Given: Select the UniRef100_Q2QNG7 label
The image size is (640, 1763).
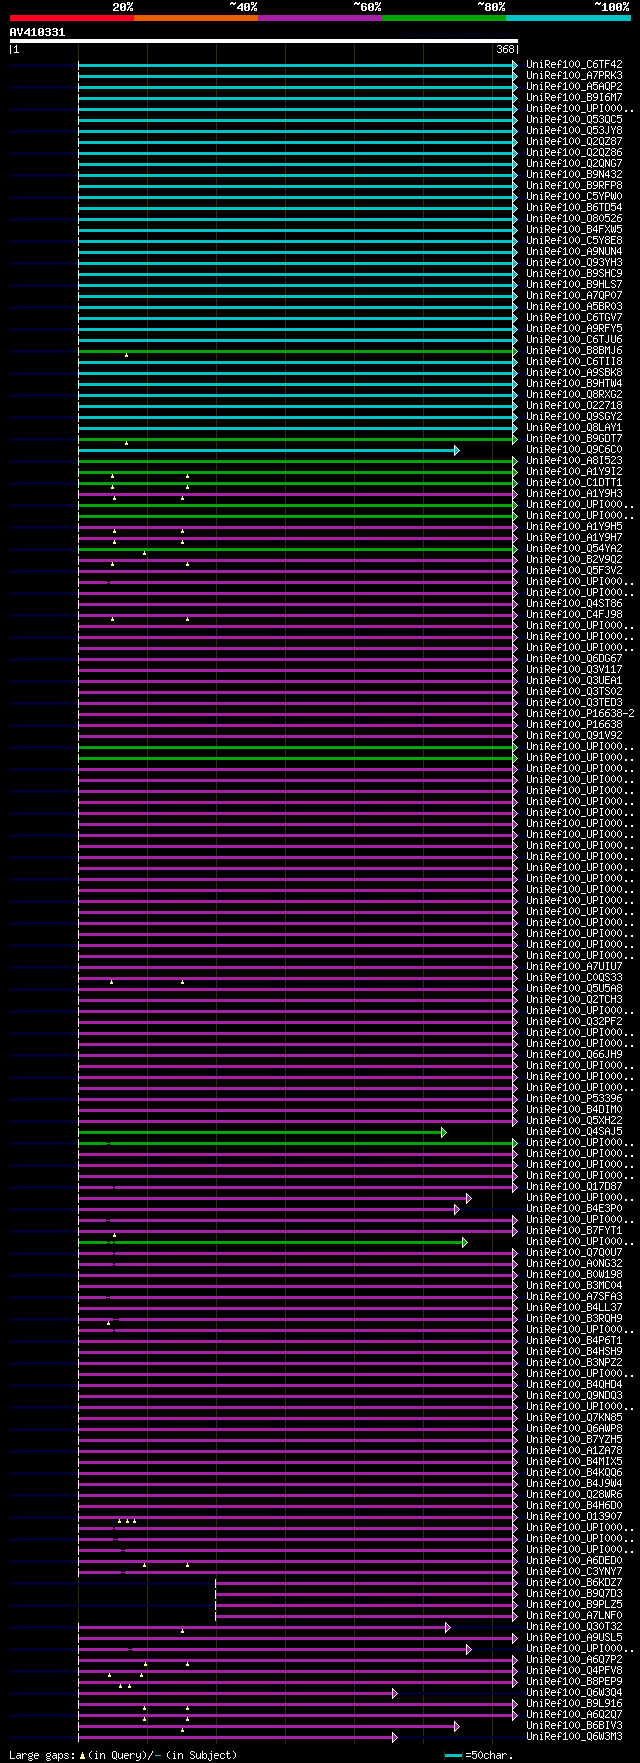Looking at the screenshot, I should coord(574,164).
